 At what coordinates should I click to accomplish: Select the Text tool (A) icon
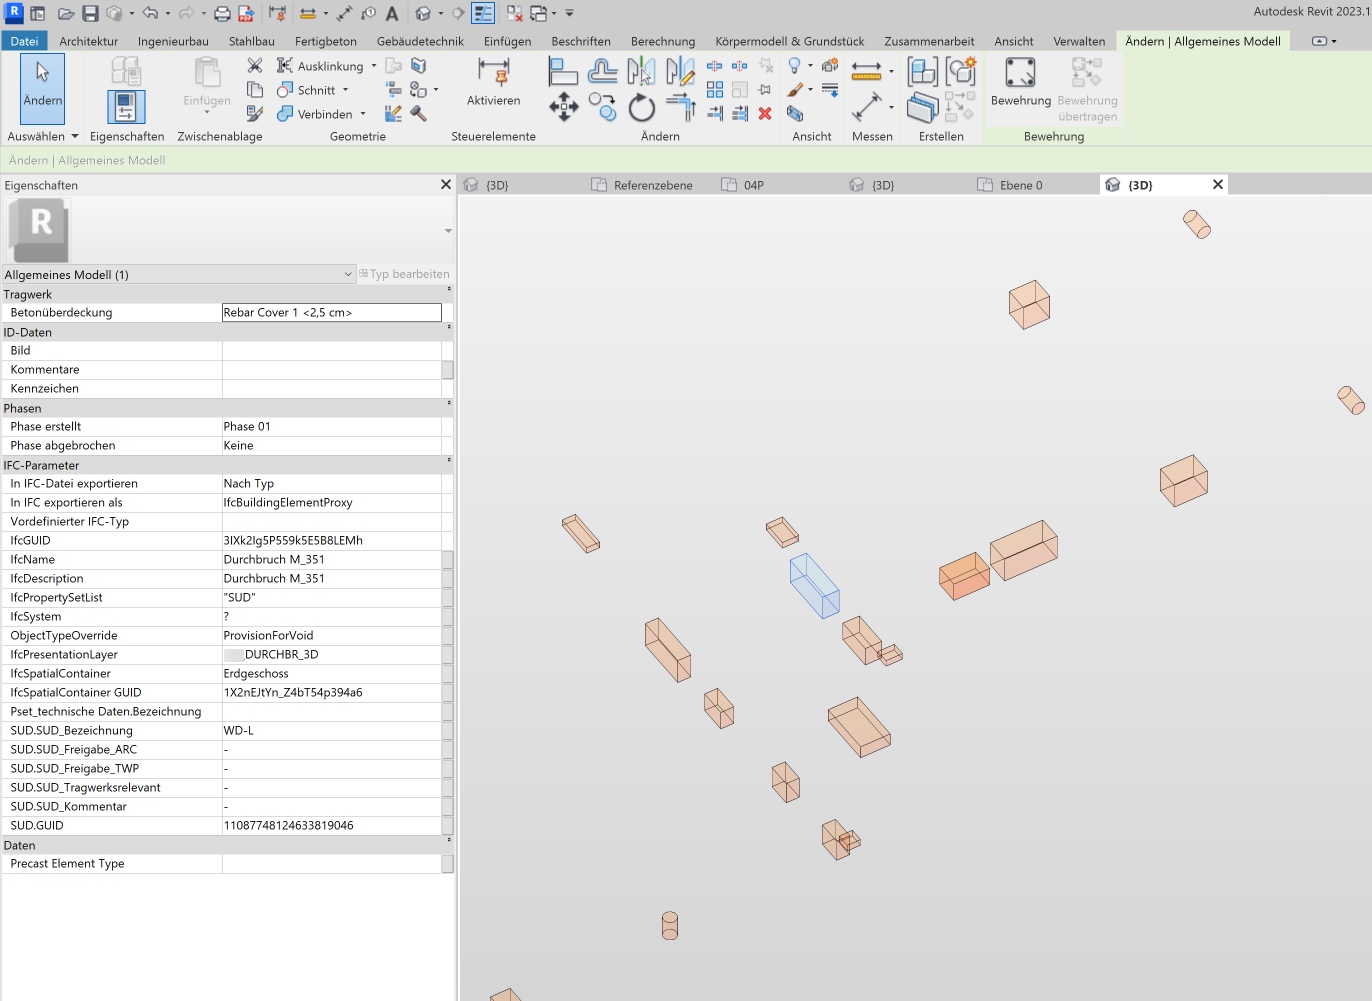click(x=392, y=14)
